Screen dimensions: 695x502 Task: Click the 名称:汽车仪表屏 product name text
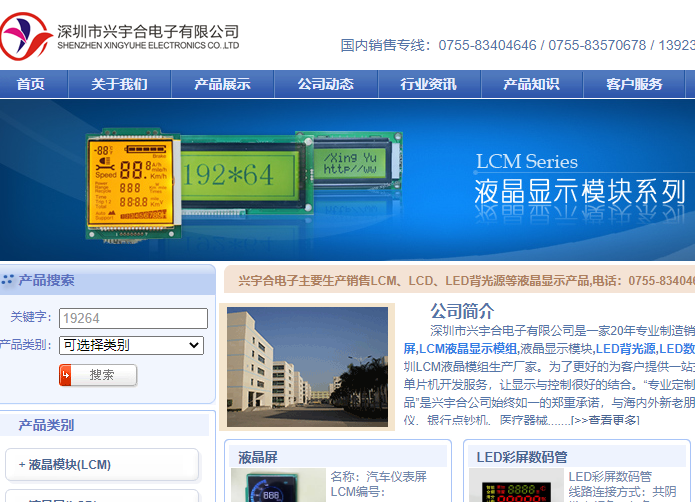tap(379, 477)
